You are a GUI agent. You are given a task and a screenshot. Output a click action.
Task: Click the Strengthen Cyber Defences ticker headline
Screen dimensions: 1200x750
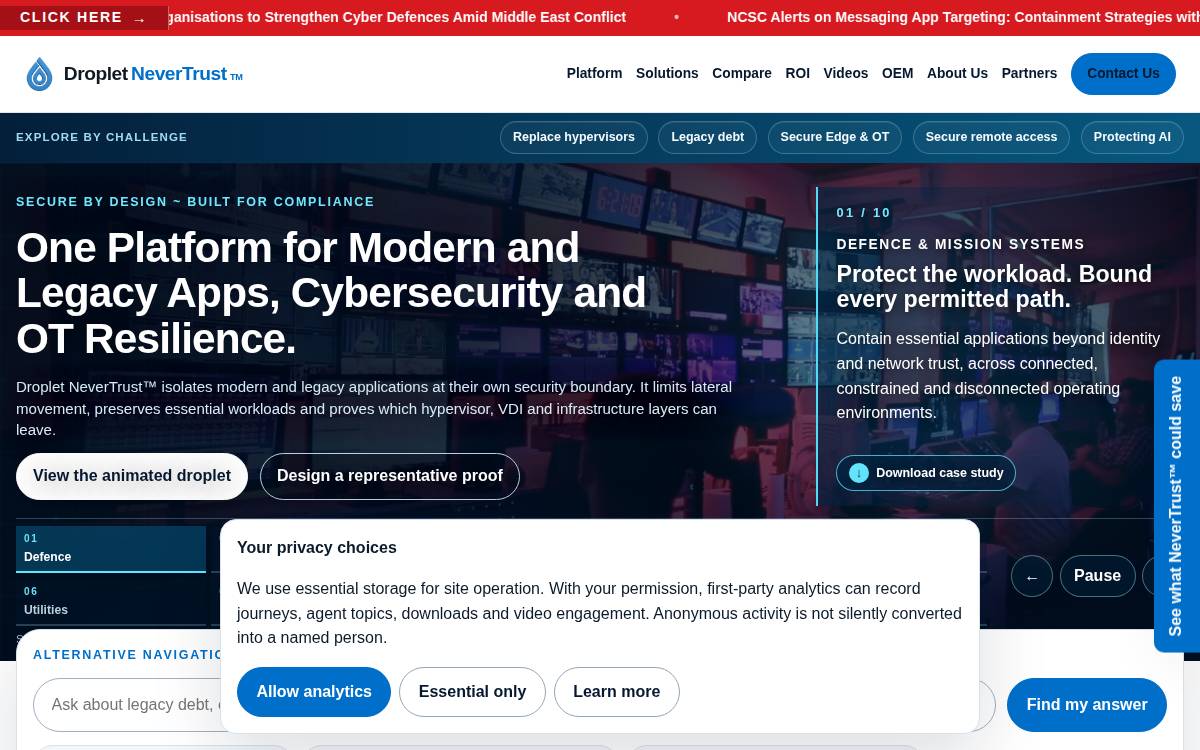[x=397, y=17]
